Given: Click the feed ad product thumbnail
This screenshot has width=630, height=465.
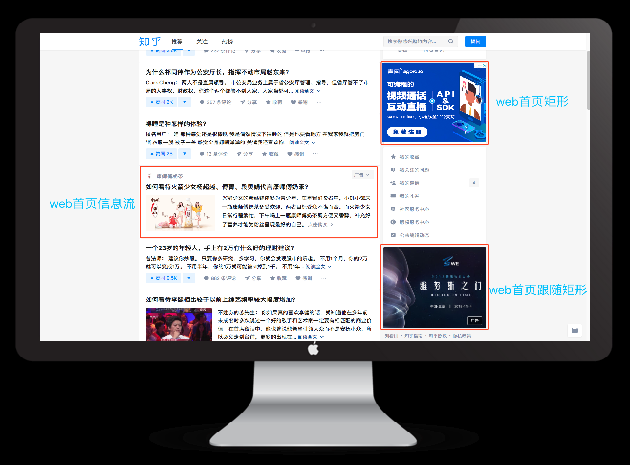Looking at the screenshot, I should click(180, 213).
